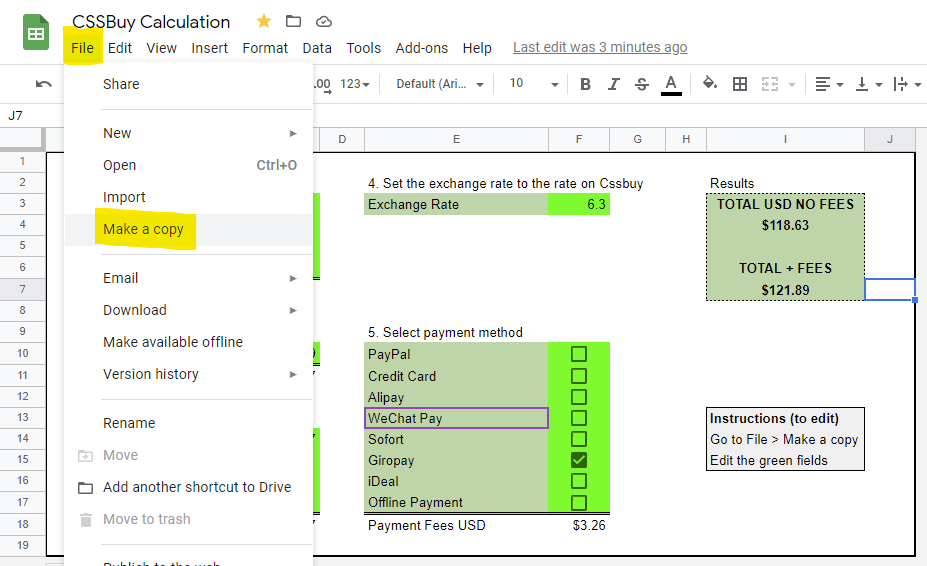Select Share in the File menu
This screenshot has height=566, width=927.
pos(188,84)
